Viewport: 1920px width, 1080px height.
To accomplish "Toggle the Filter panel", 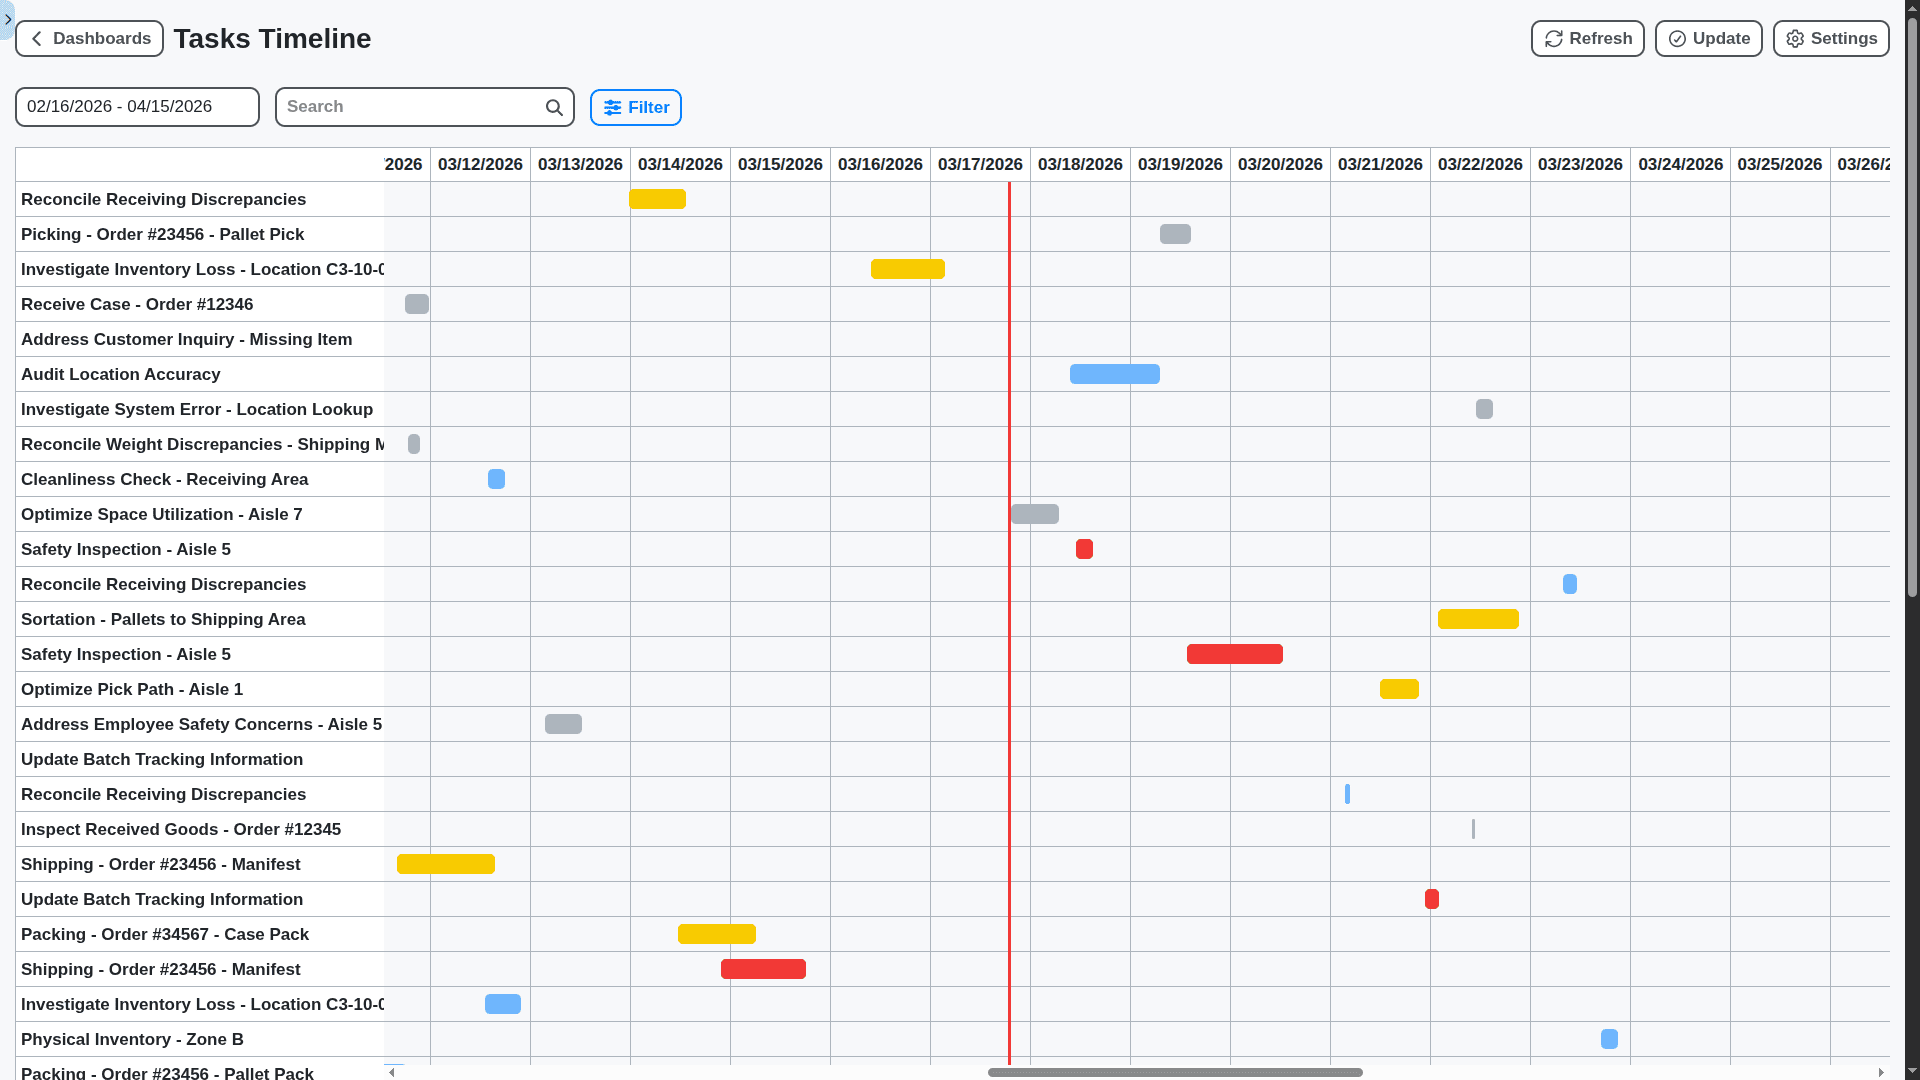I will click(x=636, y=107).
